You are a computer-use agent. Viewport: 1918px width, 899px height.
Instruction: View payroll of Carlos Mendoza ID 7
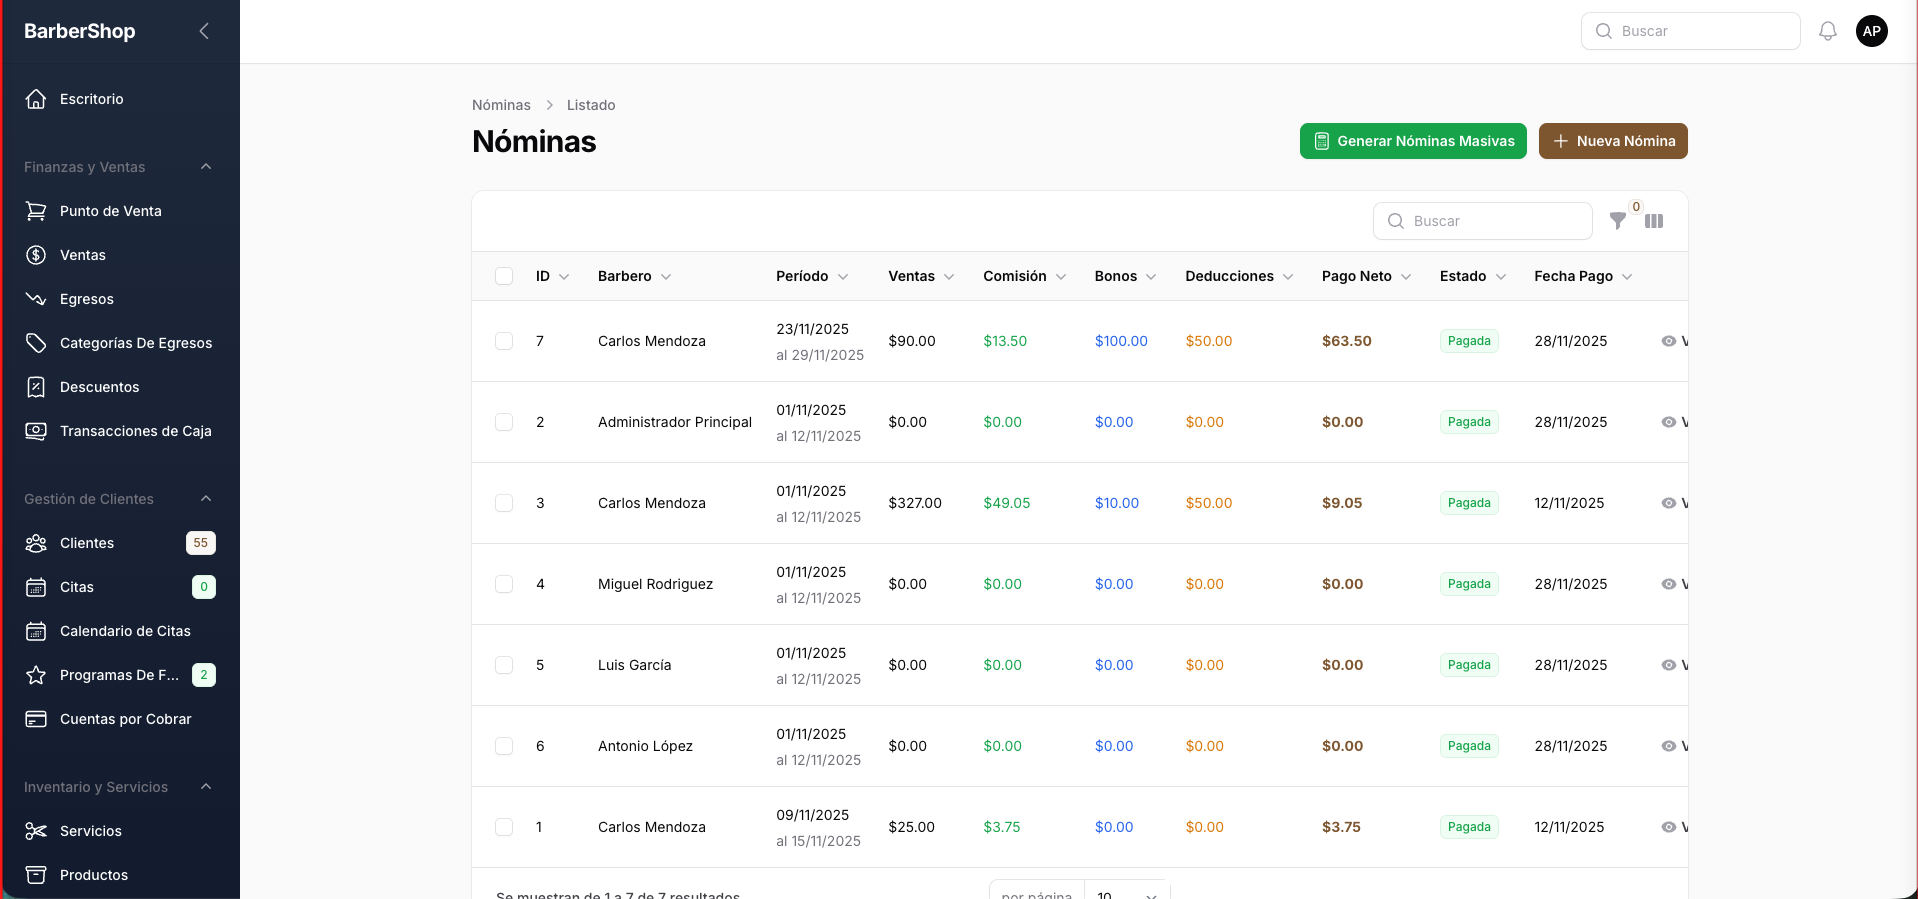pos(1674,341)
